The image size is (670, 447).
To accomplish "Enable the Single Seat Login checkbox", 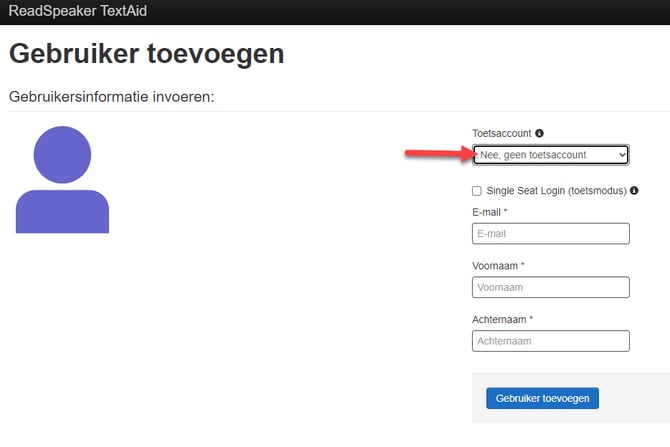I will [477, 190].
